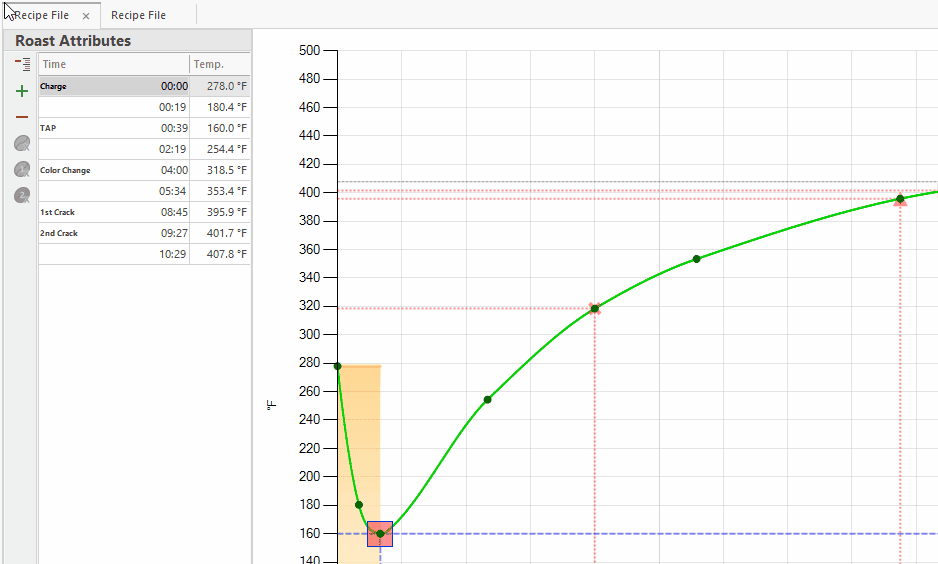The image size is (938, 564).
Task: Click the 2nd Crack bean icon
Action: (x=22, y=196)
